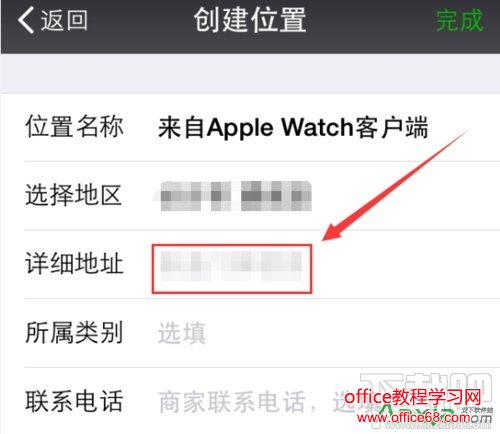Focus the red-outlined 详细地址 address box
The width and height of the screenshot is (500, 434).
point(232,269)
